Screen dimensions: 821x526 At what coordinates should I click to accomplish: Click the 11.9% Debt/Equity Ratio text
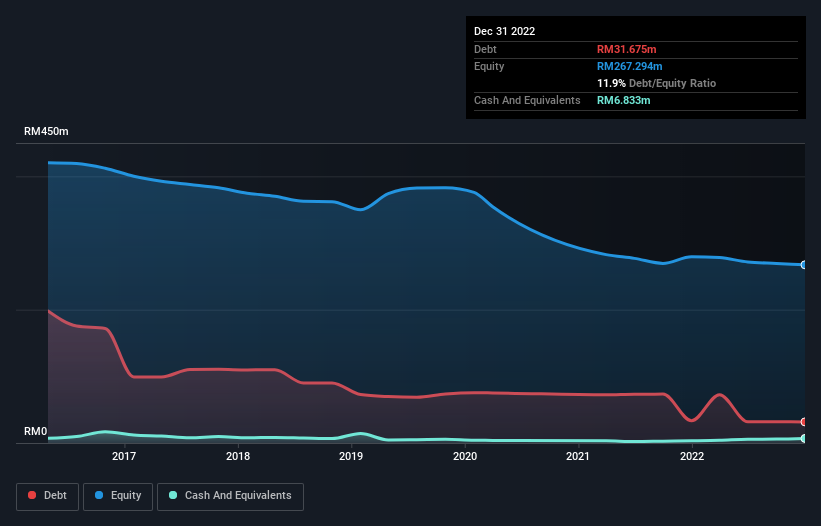(656, 83)
